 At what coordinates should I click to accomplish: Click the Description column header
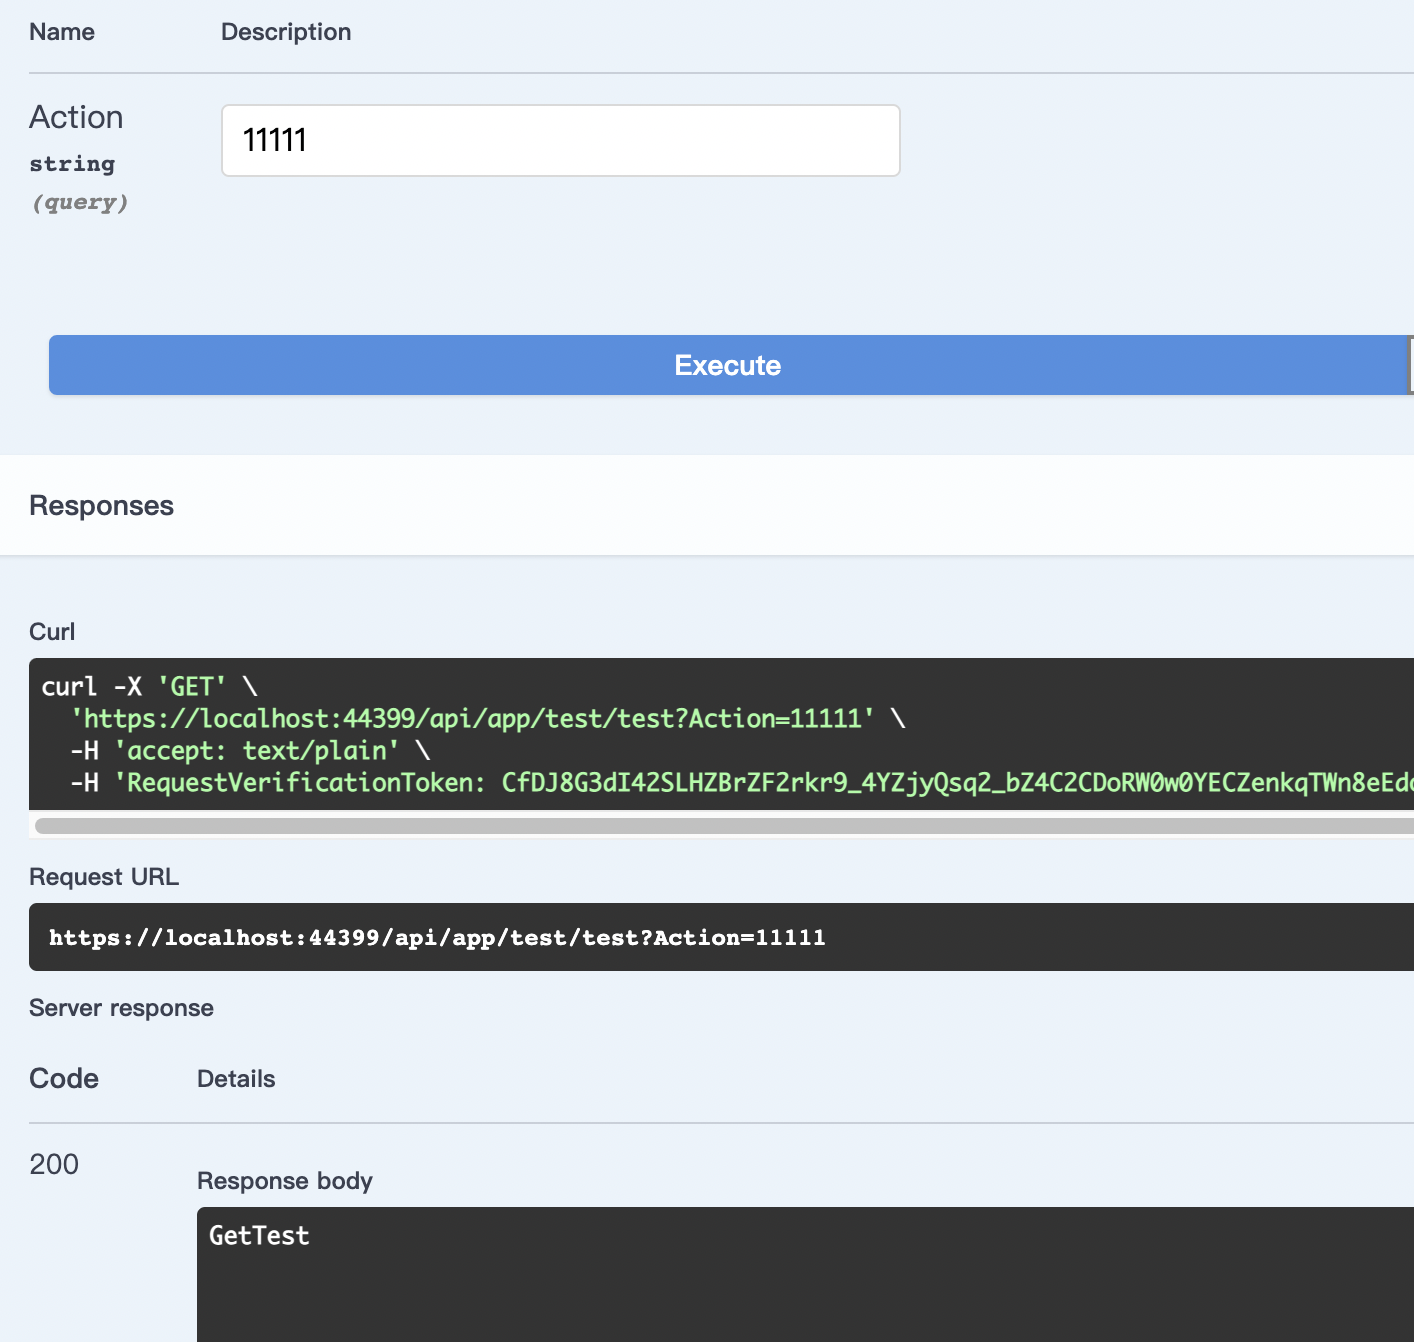click(x=286, y=32)
